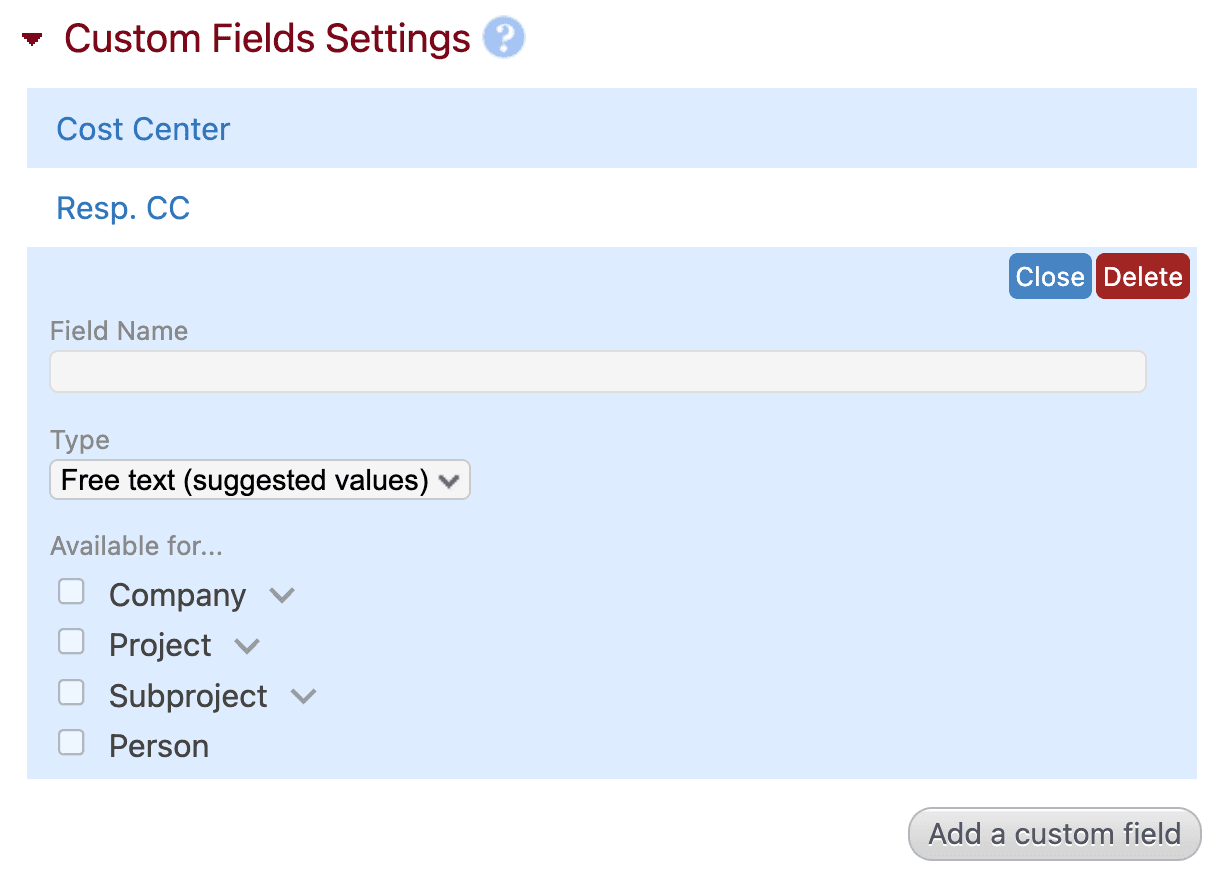
Task: Expand Company availability options
Action: click(281, 594)
